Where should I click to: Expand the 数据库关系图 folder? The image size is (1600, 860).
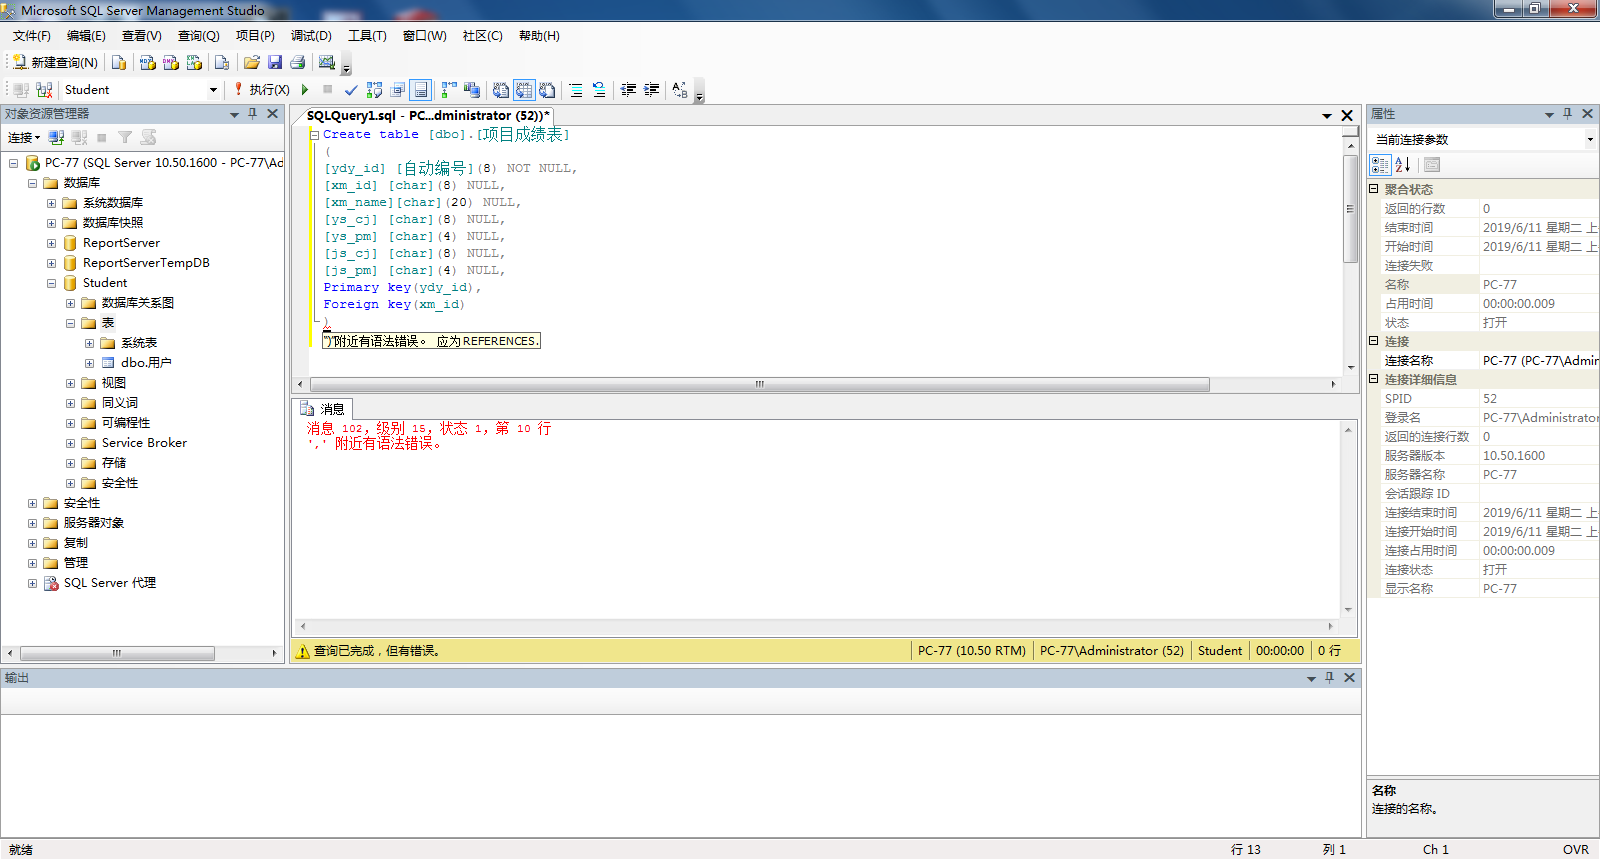pos(70,303)
